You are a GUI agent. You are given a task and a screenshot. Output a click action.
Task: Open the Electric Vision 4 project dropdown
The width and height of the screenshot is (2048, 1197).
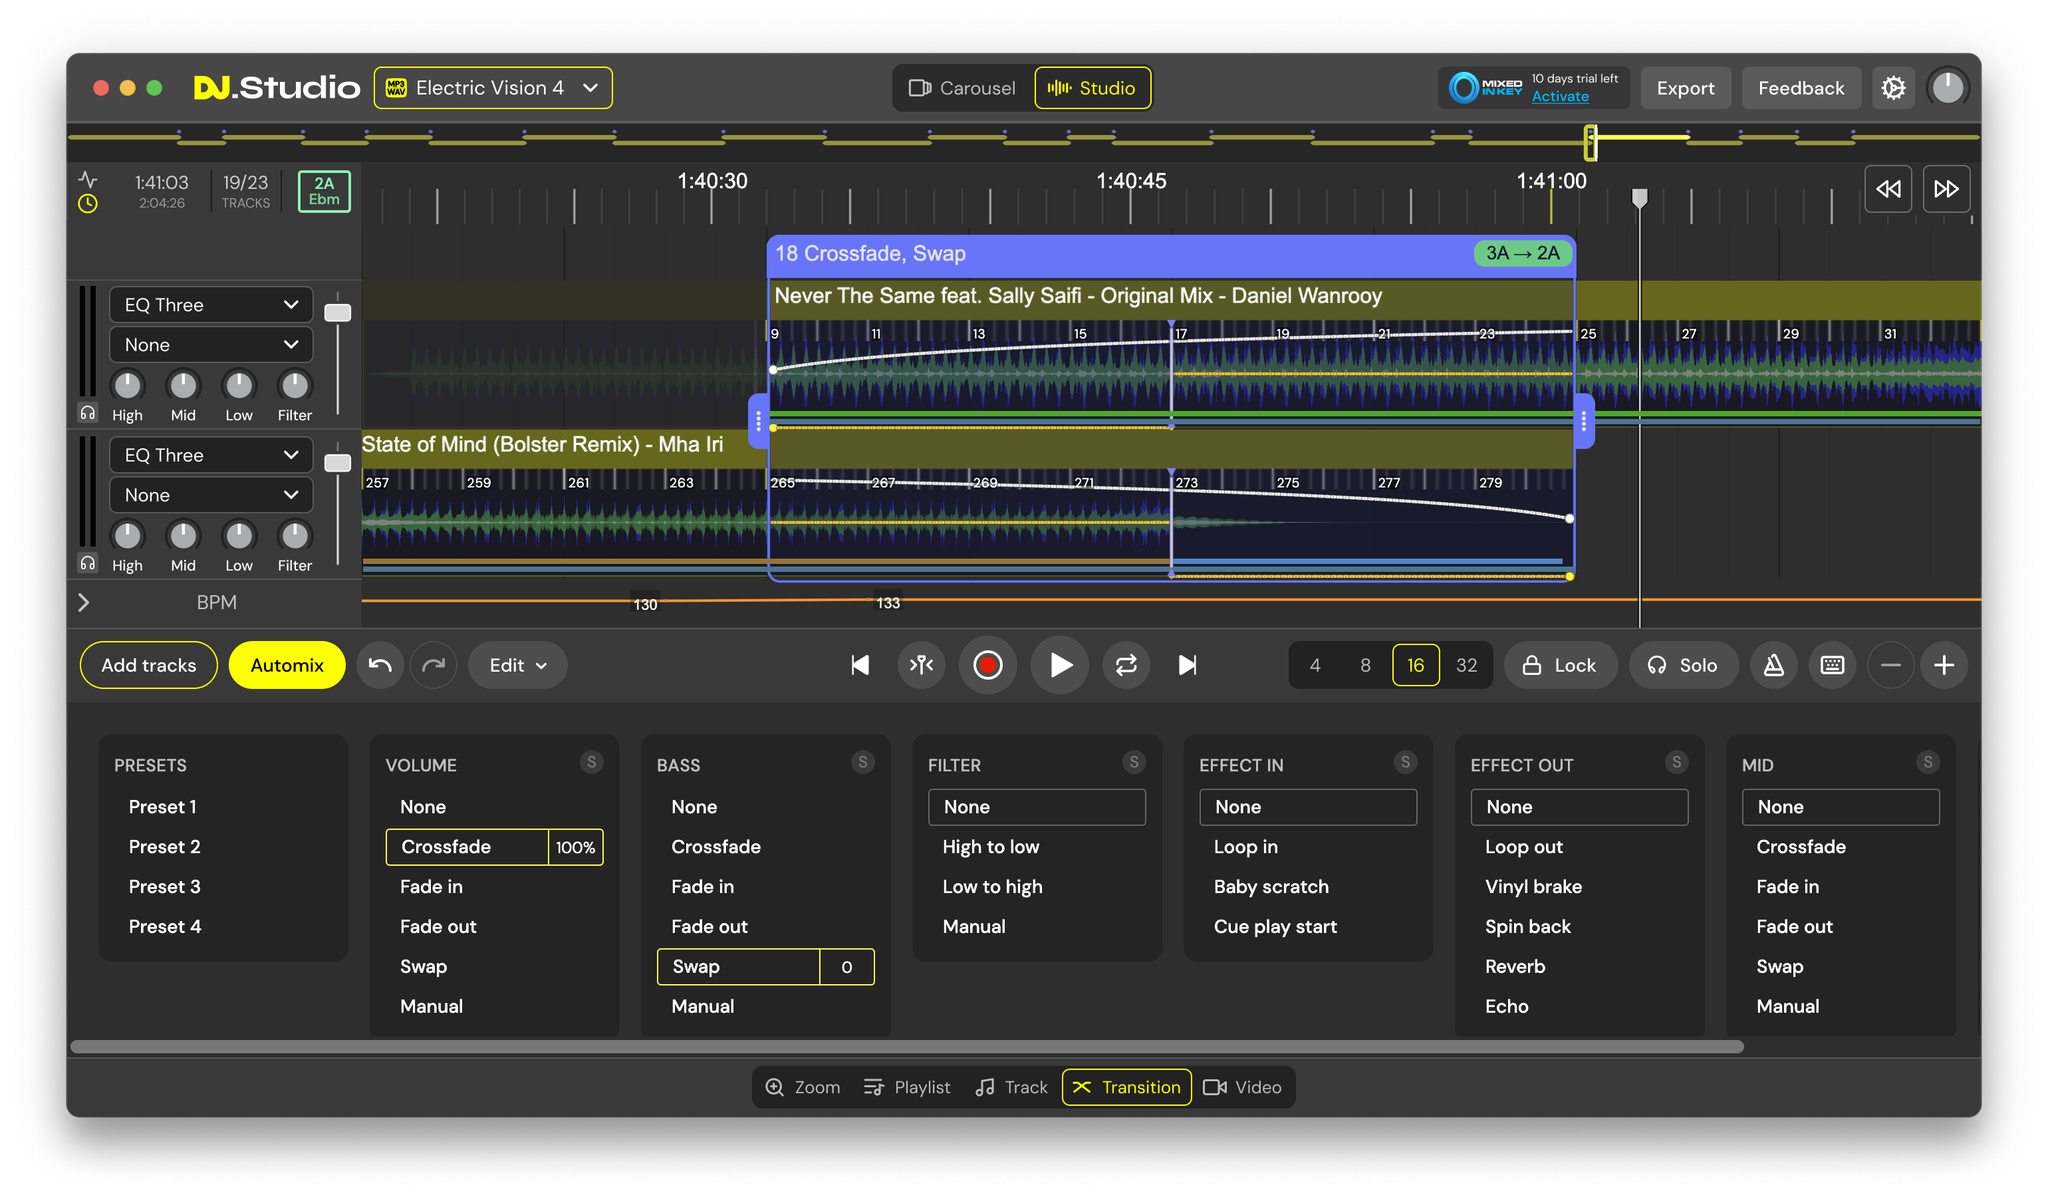click(492, 87)
